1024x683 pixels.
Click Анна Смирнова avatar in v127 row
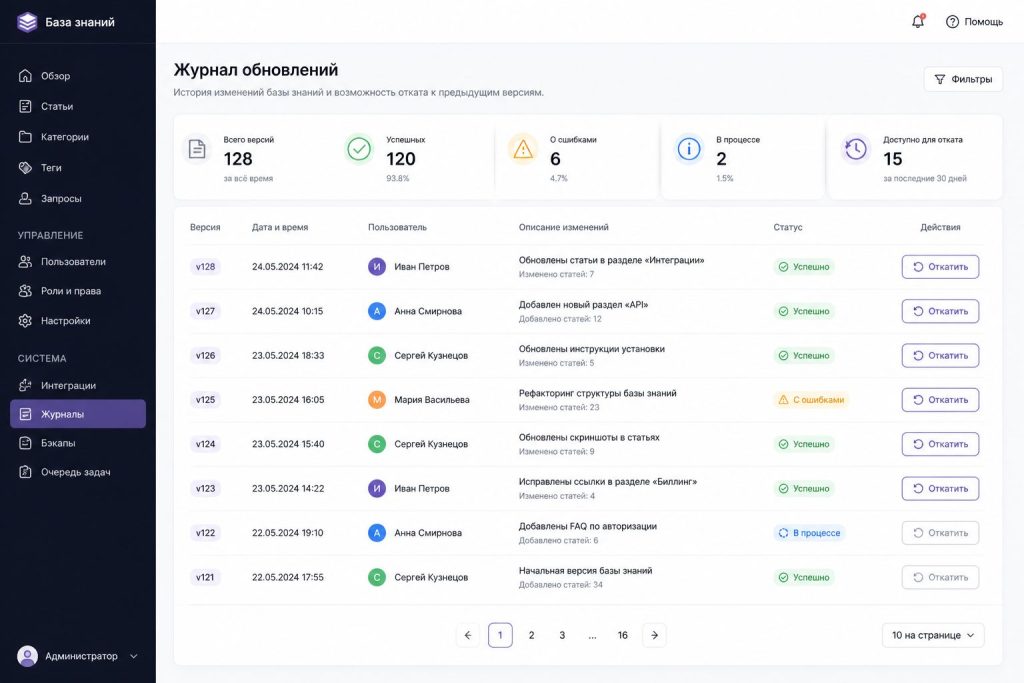tap(377, 311)
